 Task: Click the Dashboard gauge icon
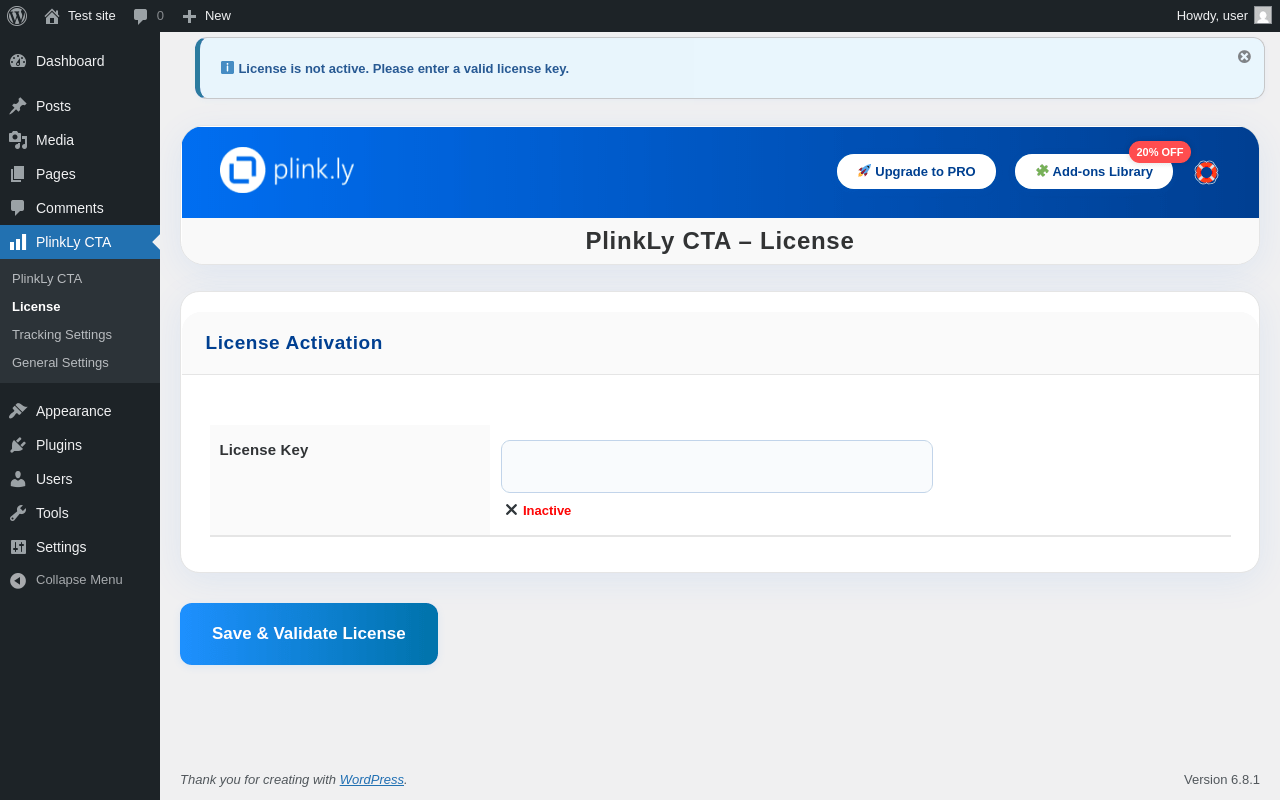point(18,61)
